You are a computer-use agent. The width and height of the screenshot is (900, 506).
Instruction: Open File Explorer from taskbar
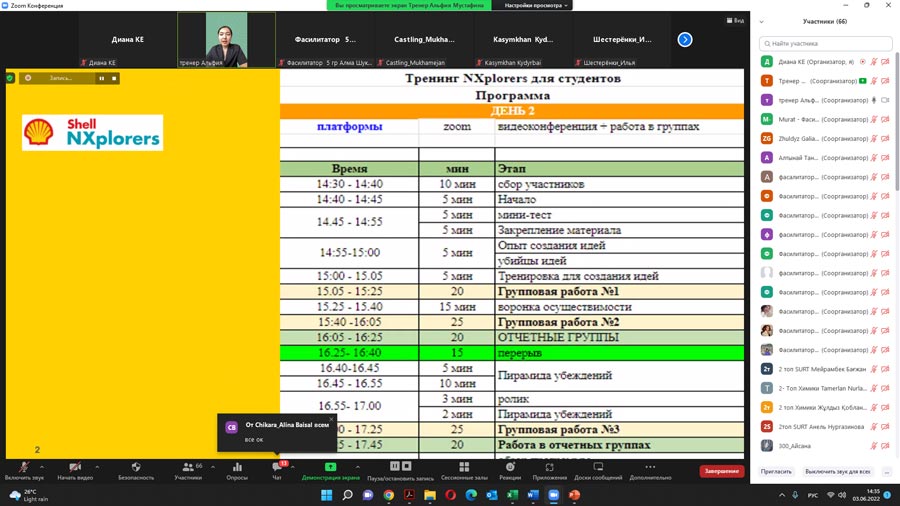point(430,495)
